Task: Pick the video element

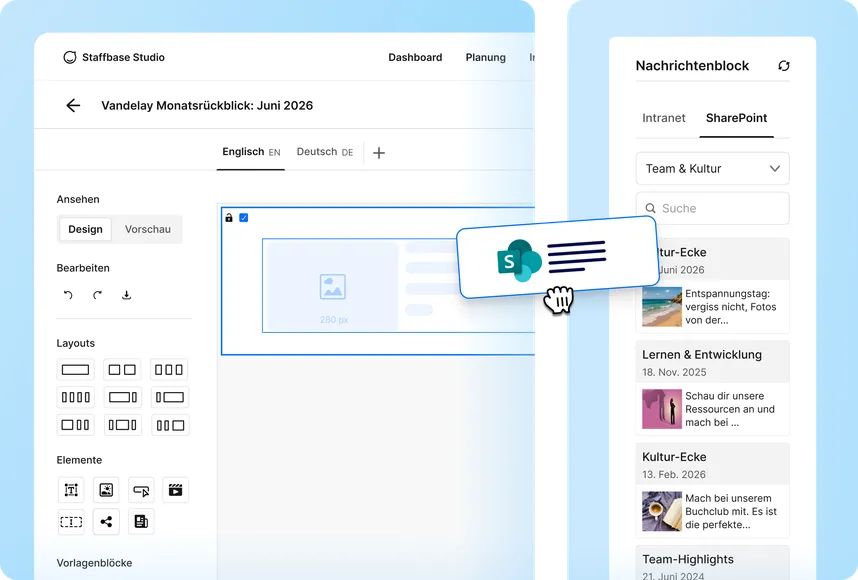Action: 176,490
